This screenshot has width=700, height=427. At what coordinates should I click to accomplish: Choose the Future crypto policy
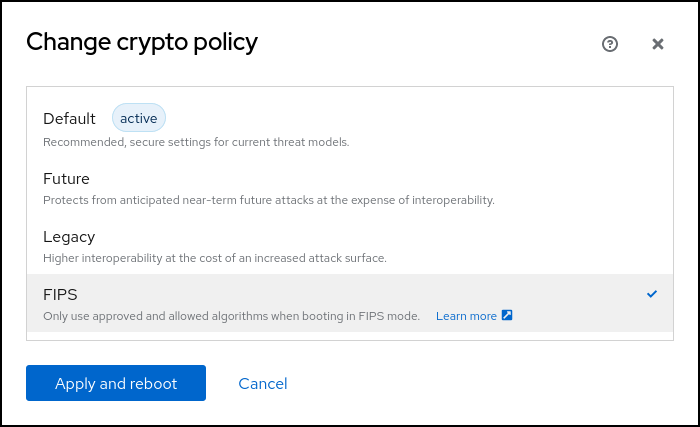[x=66, y=179]
